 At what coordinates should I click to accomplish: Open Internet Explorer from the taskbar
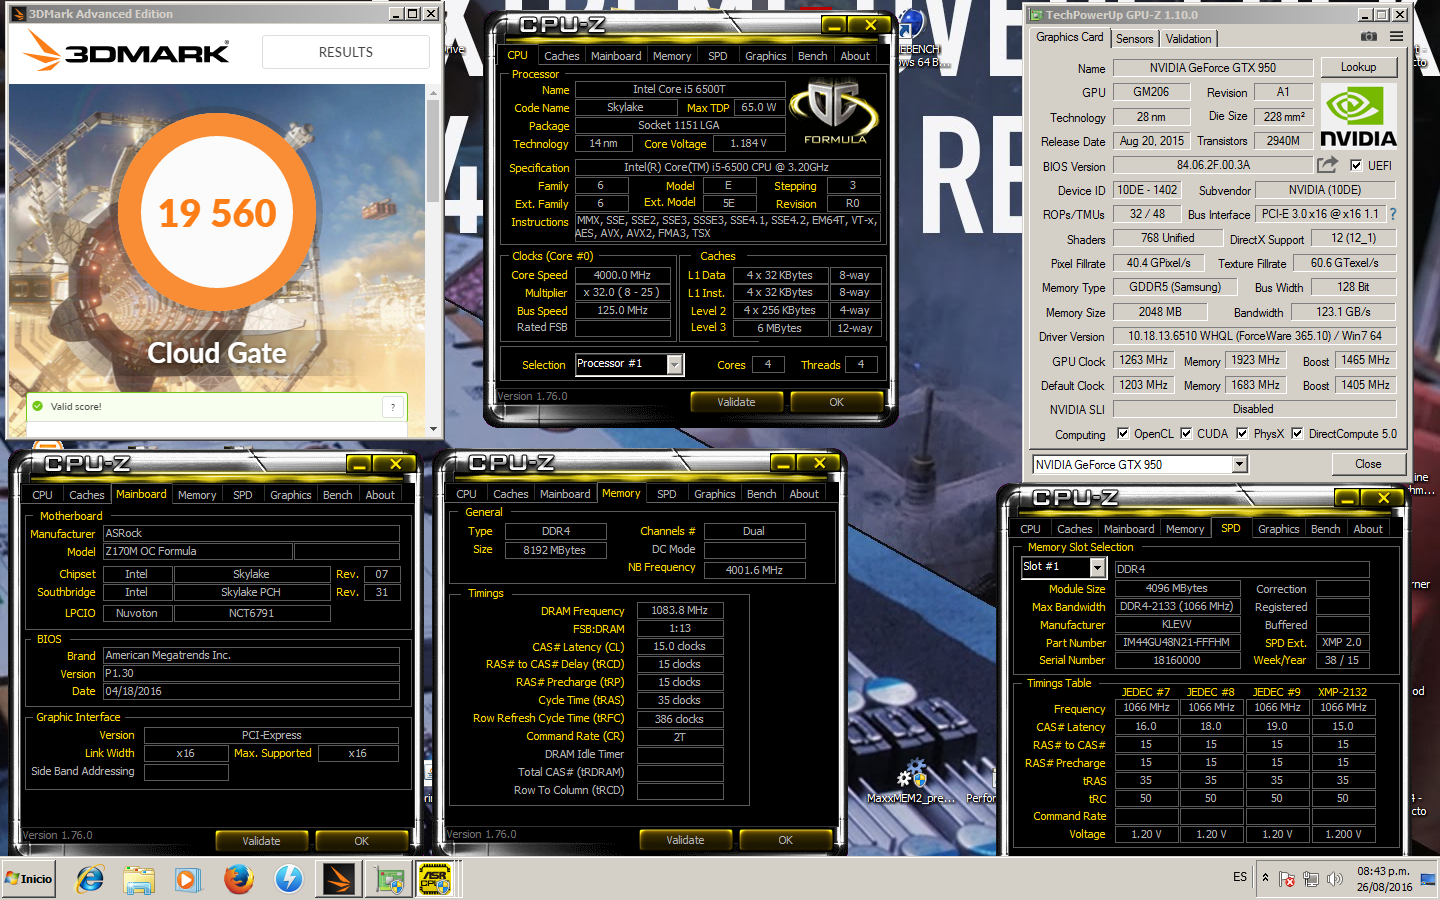coord(90,879)
